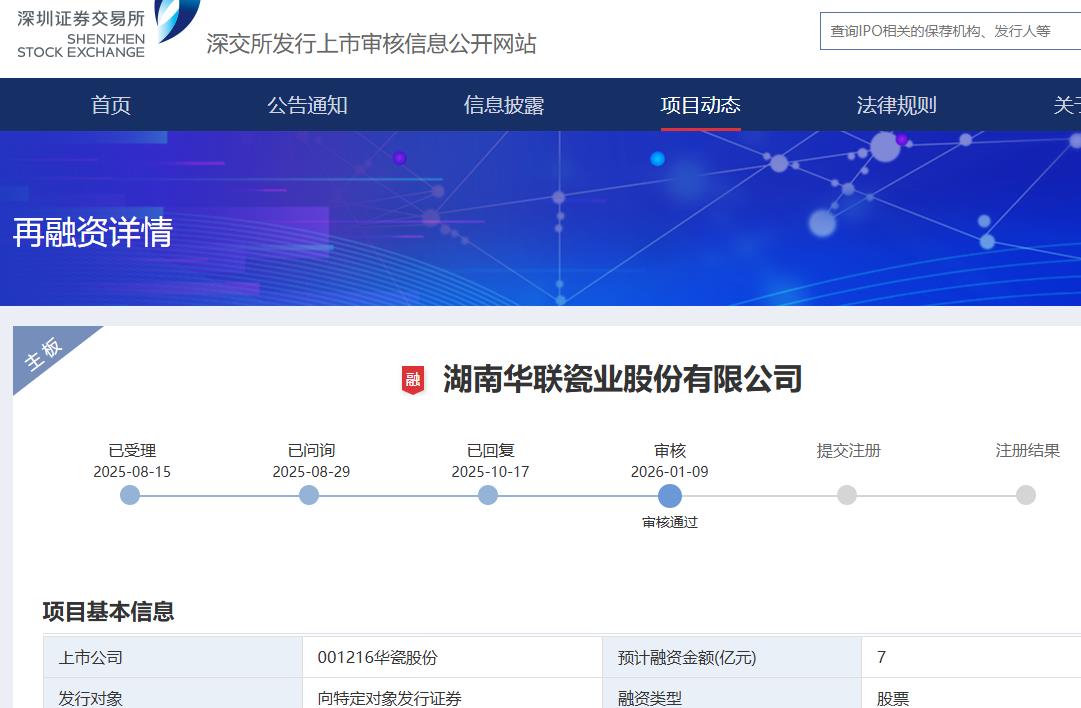The image size is (1081, 708).
Task: Open the 首页 navigation tab
Action: pyautogui.click(x=111, y=105)
